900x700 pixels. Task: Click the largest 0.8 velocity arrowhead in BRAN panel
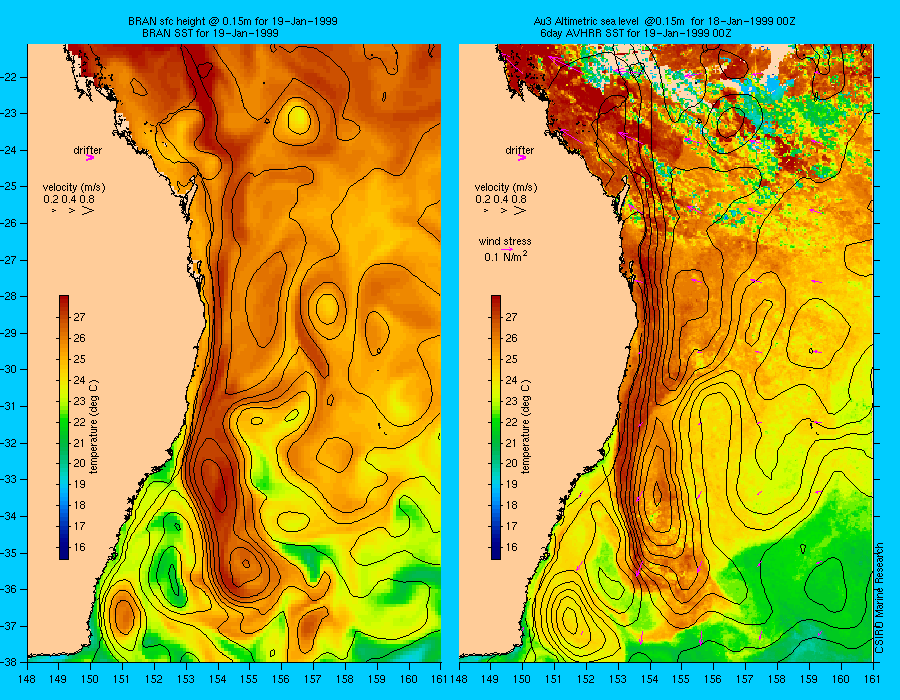tap(88, 211)
